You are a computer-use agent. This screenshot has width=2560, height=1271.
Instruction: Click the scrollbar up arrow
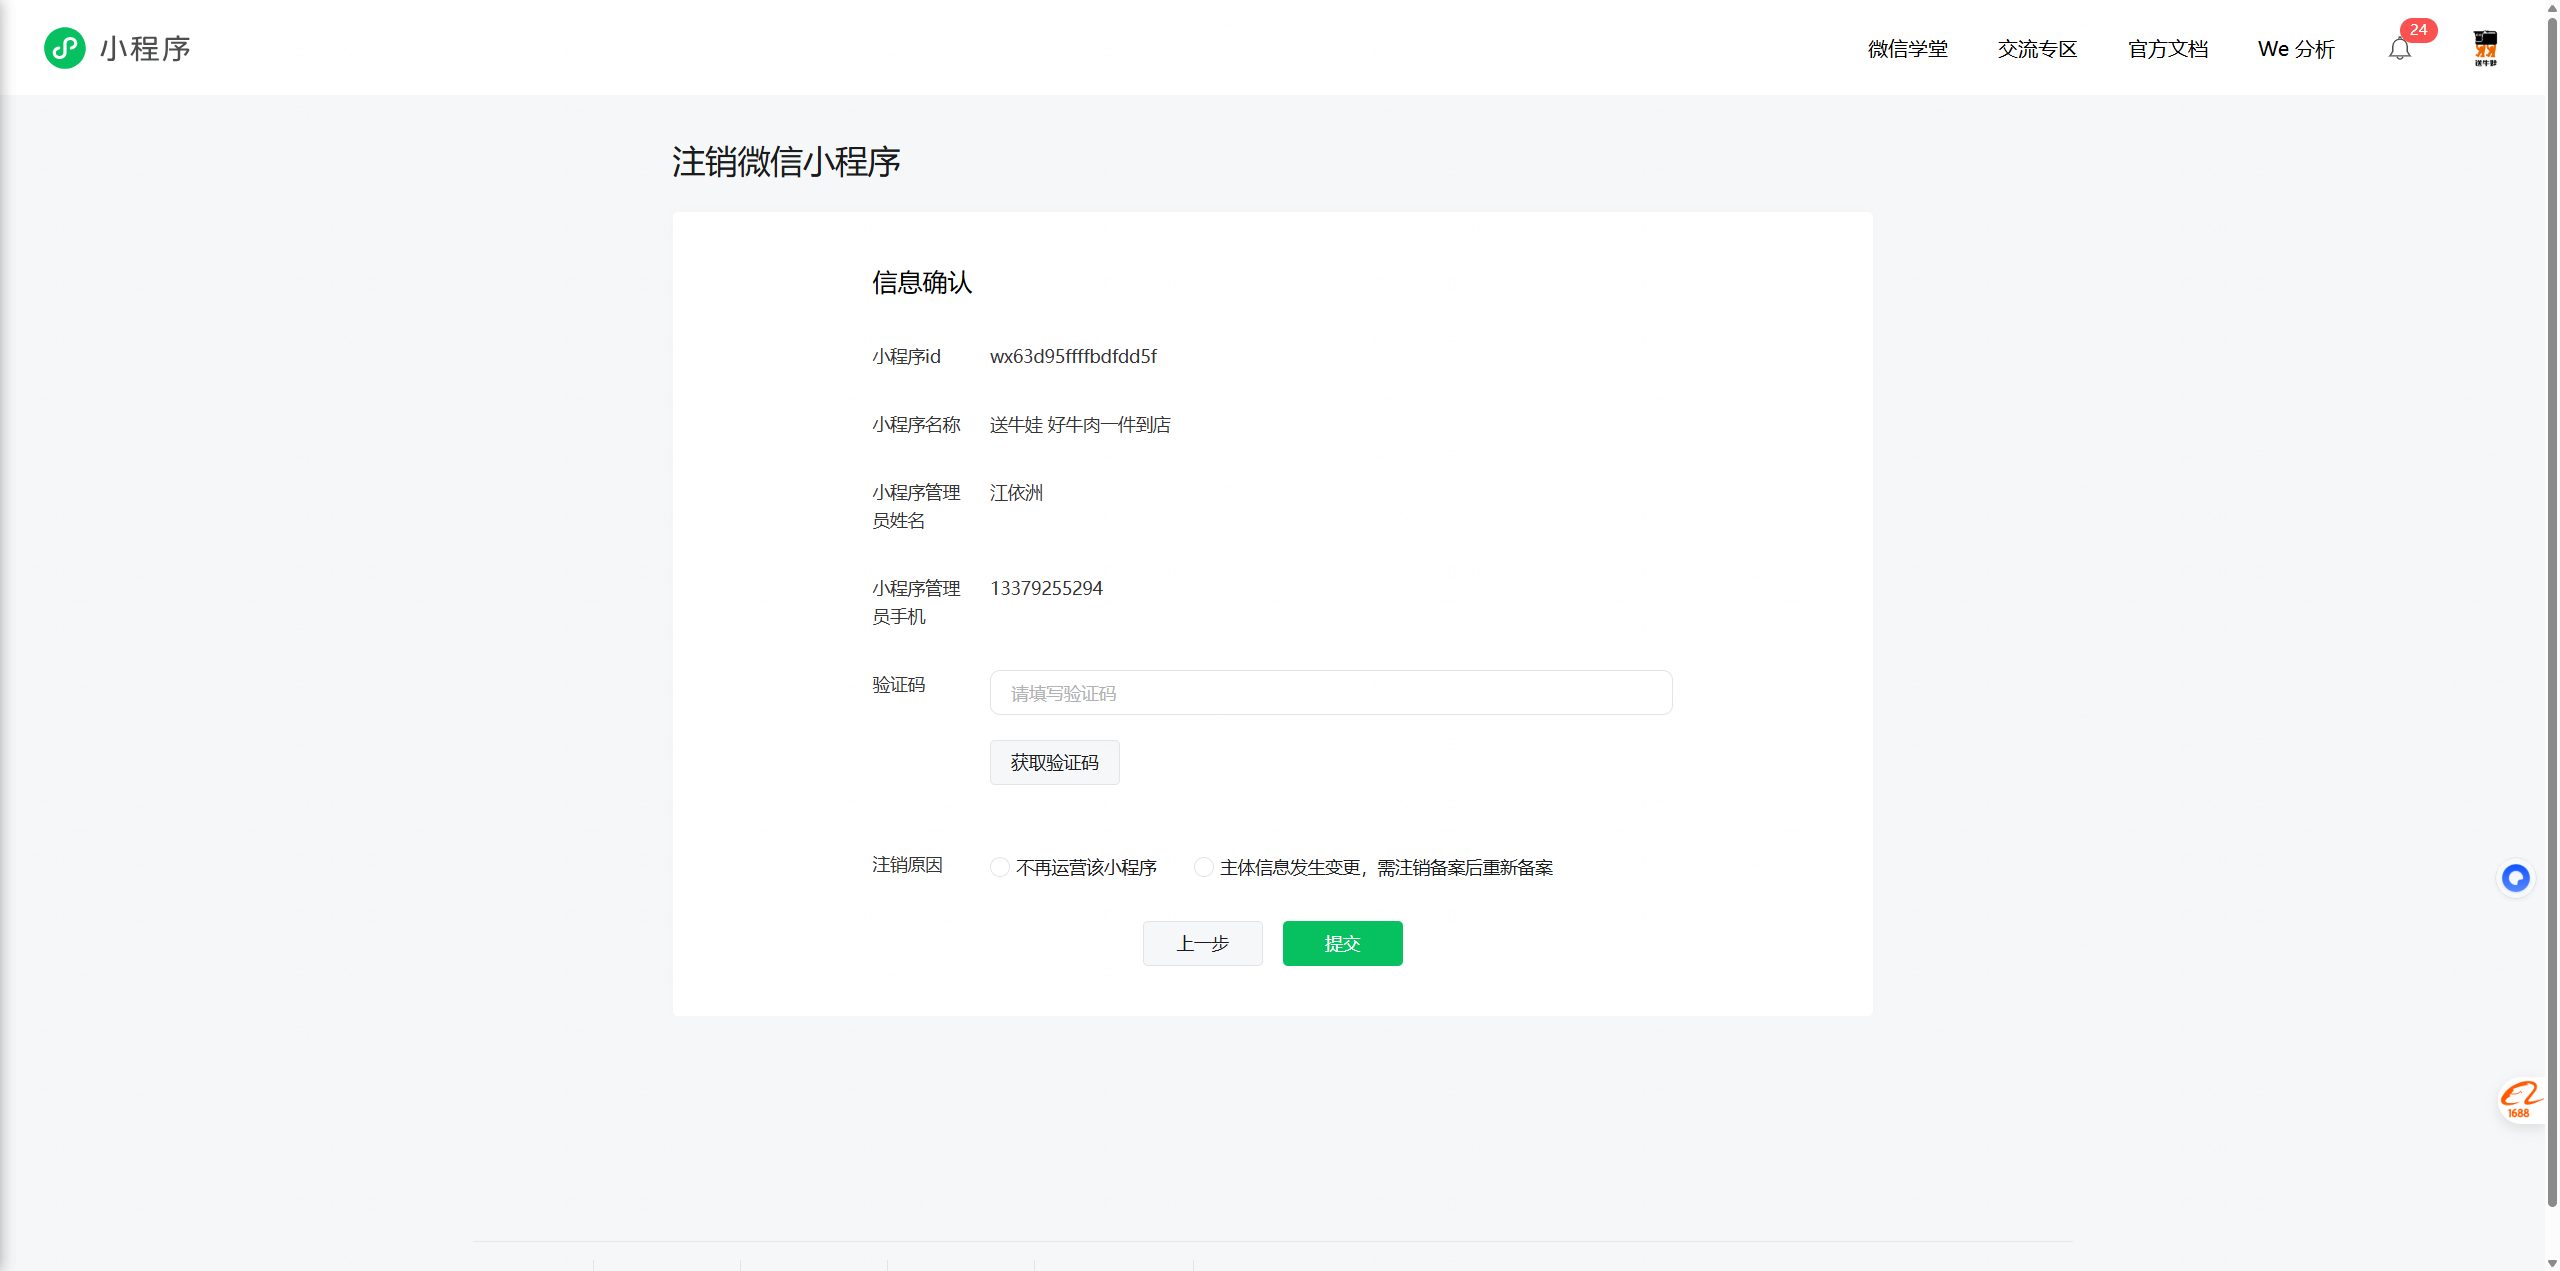[2552, 7]
